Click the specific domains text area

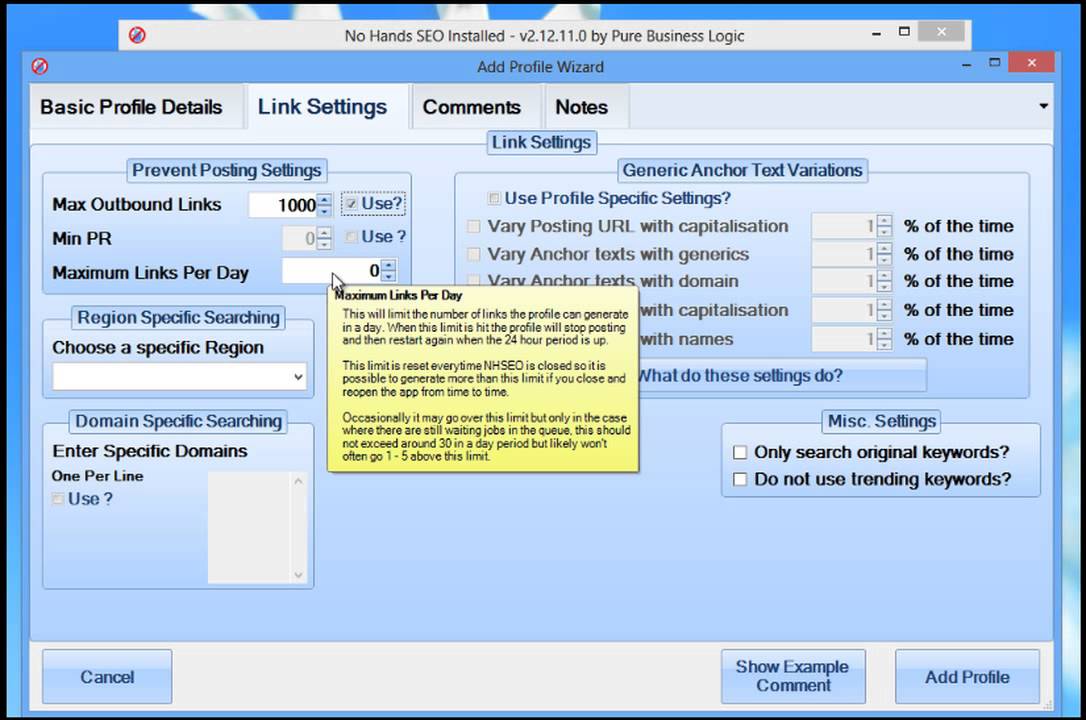tap(249, 528)
